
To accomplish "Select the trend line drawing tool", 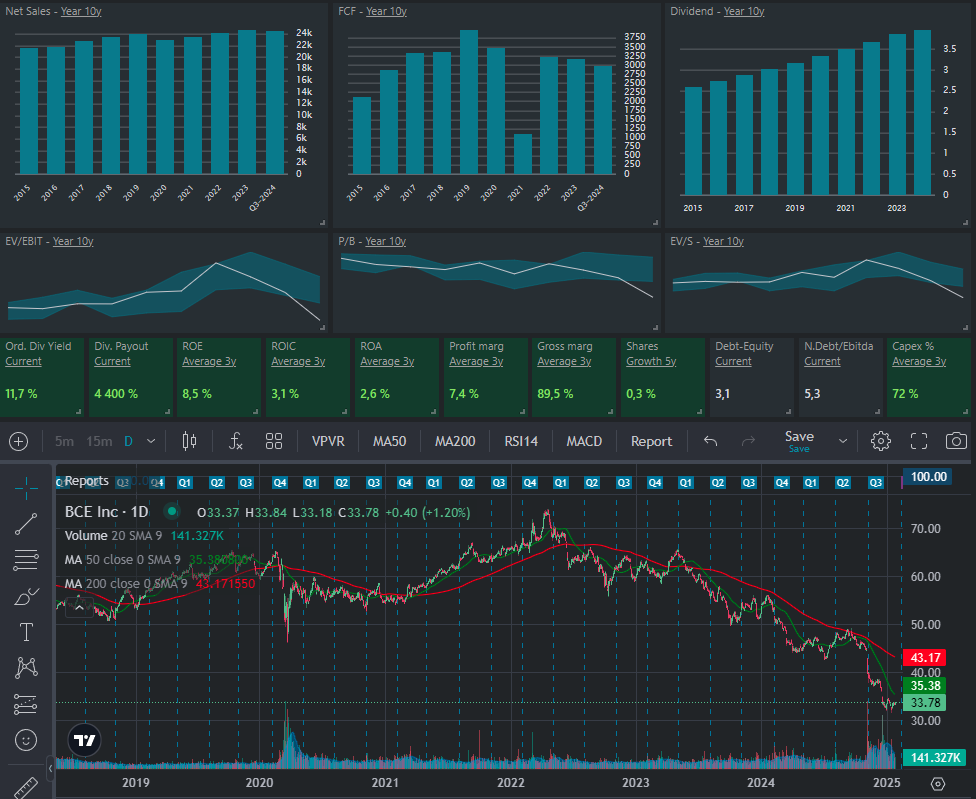I will tap(26, 523).
